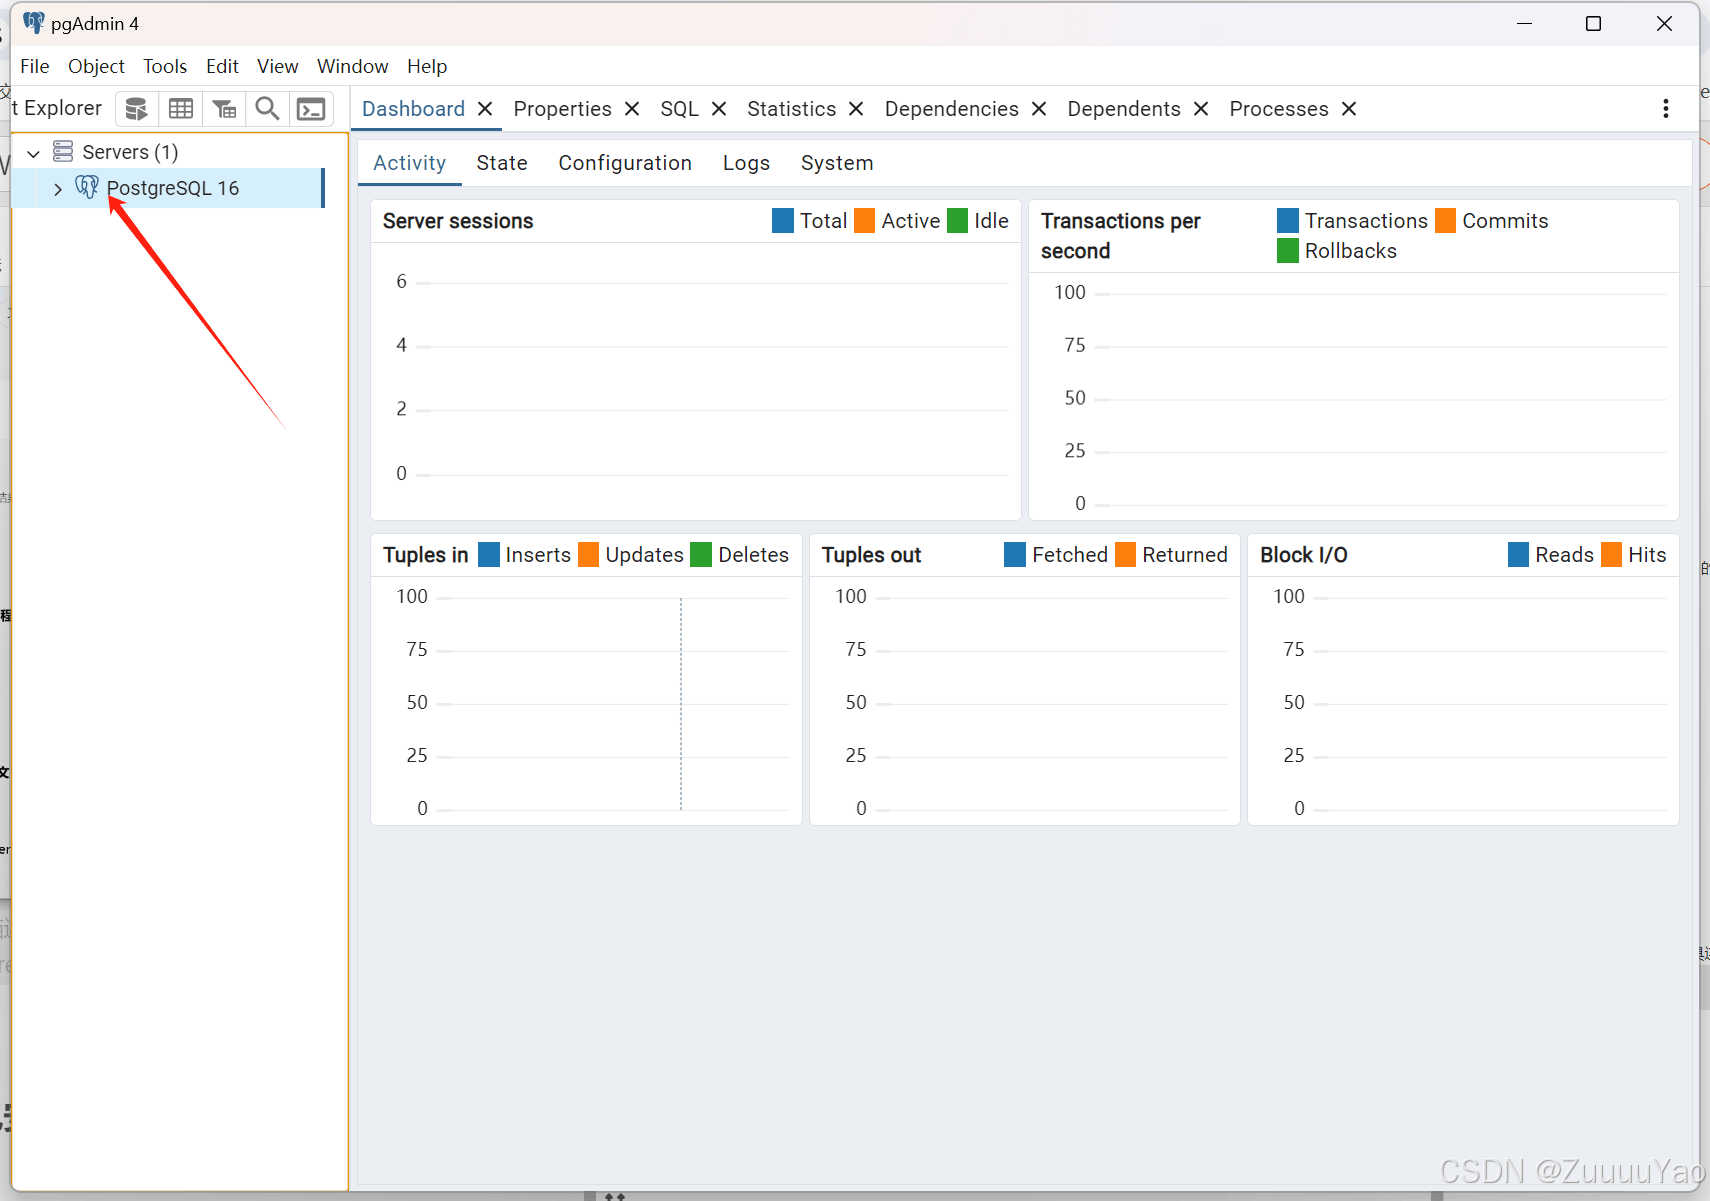Click the blue Fetched legend swatch
This screenshot has height=1201, width=1710.
pos(1015,554)
